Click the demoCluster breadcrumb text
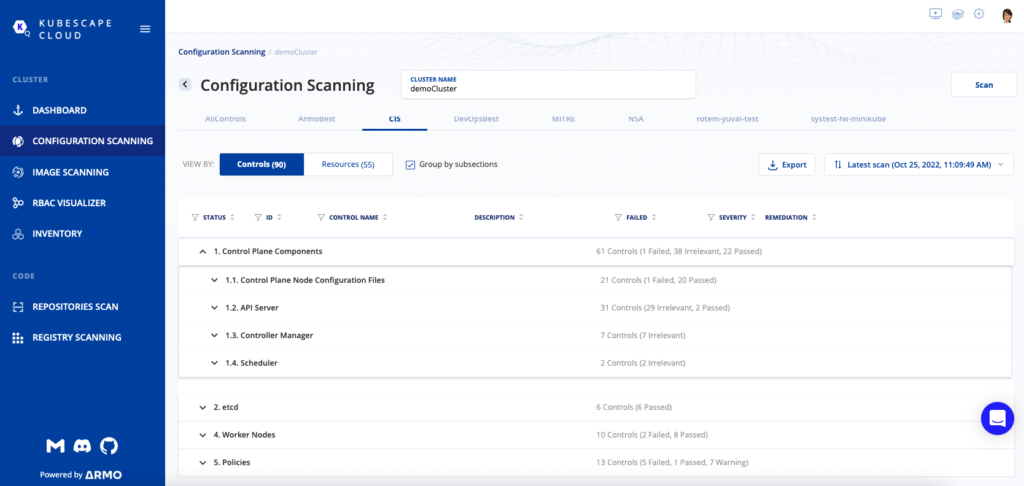Screen dimensions: 1024x486 [x=296, y=52]
